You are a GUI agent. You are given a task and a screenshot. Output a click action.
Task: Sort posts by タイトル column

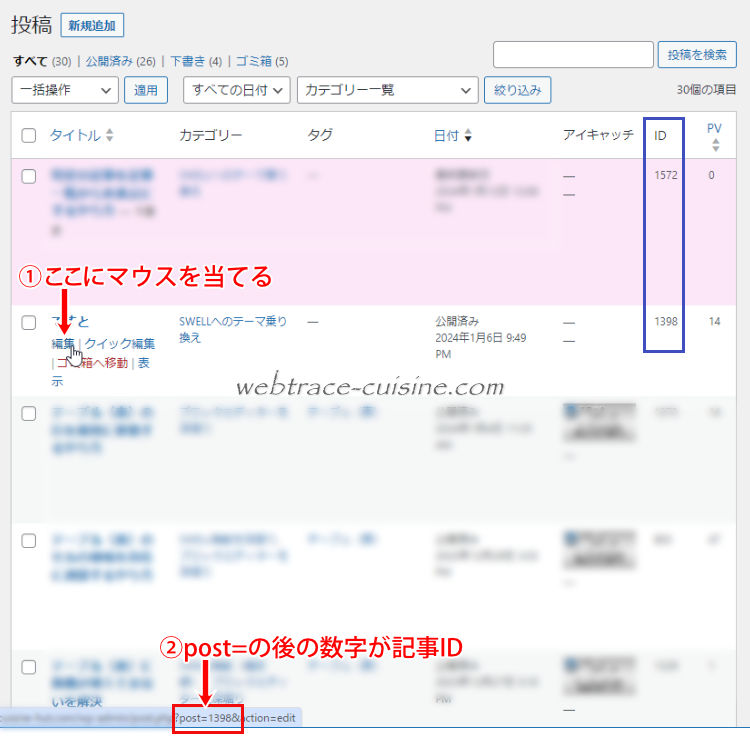[76, 135]
